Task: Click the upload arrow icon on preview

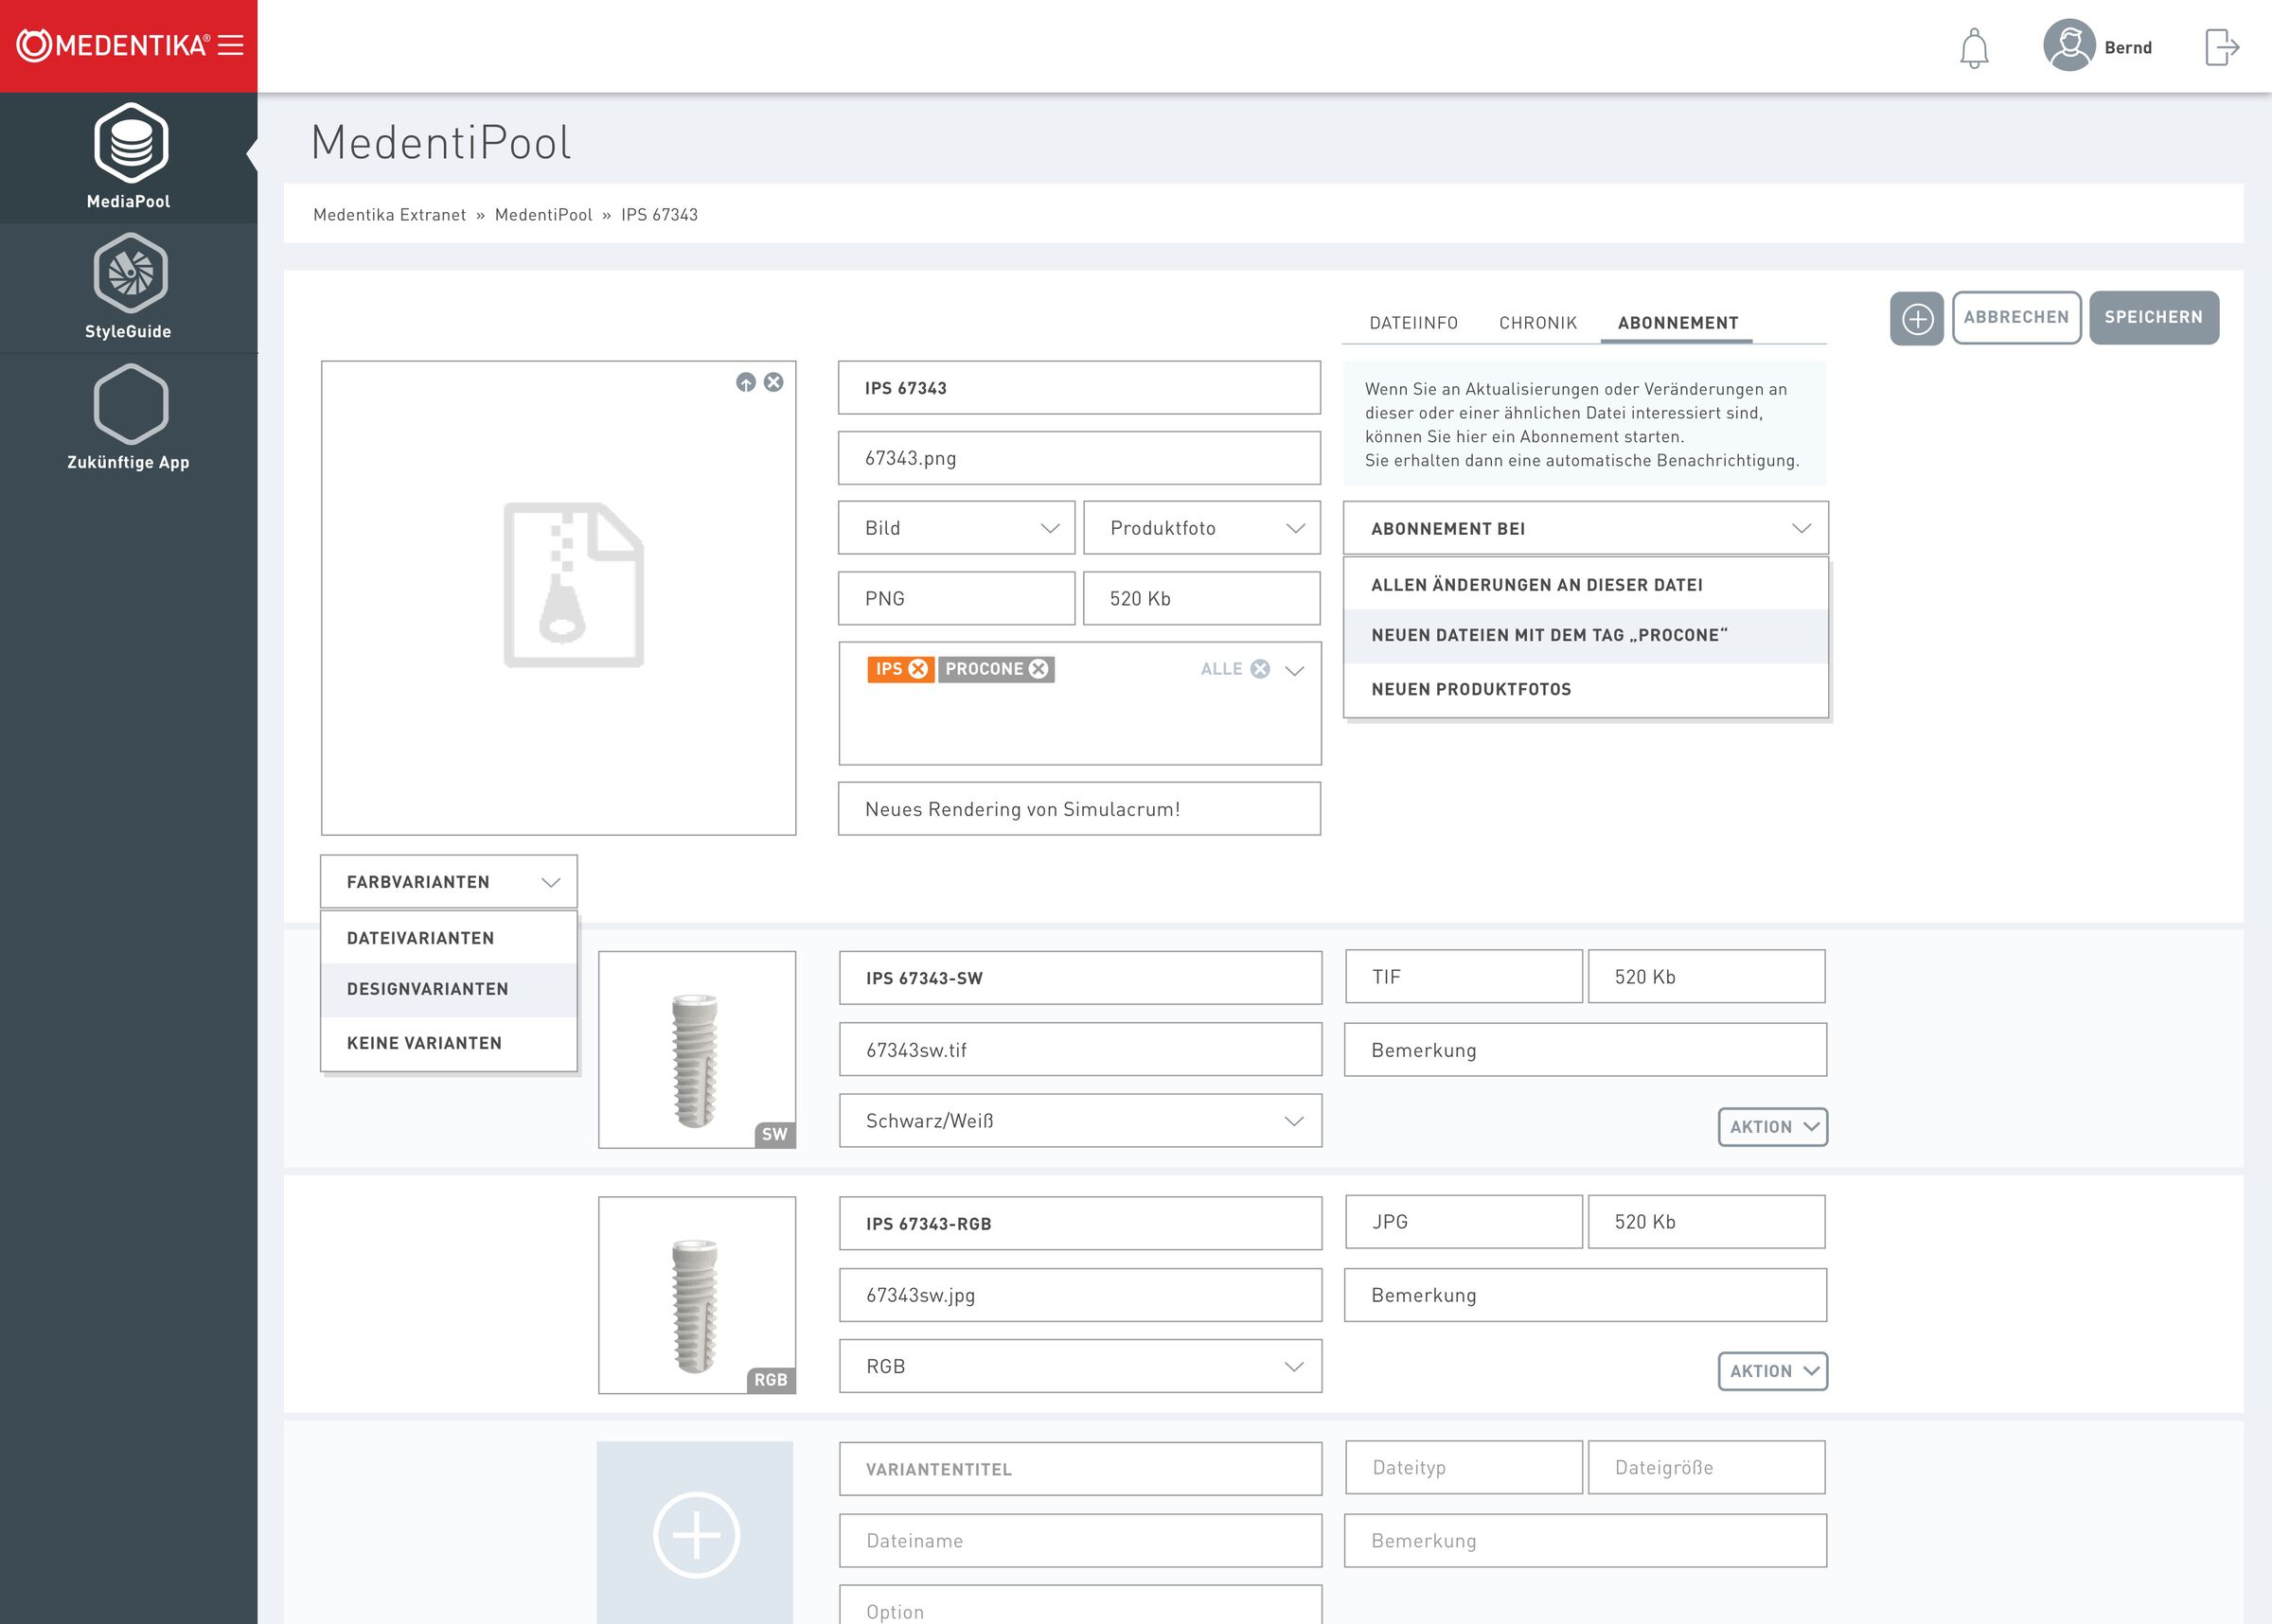Action: coord(745,382)
